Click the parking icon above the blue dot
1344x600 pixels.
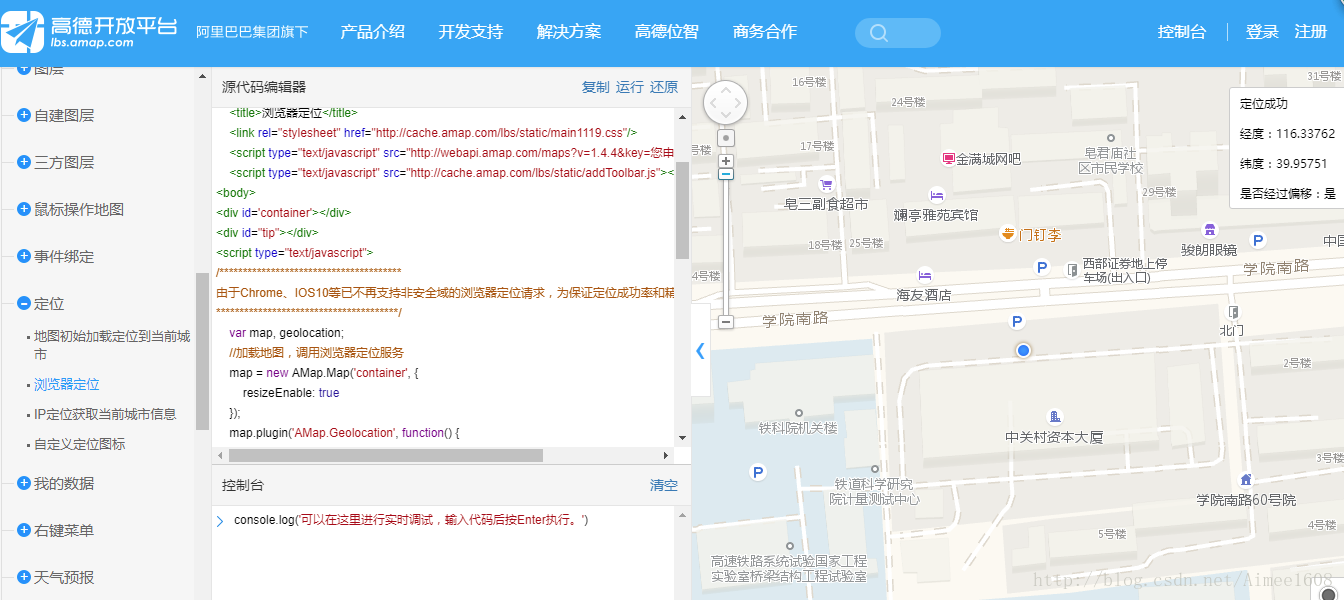coord(1018,322)
